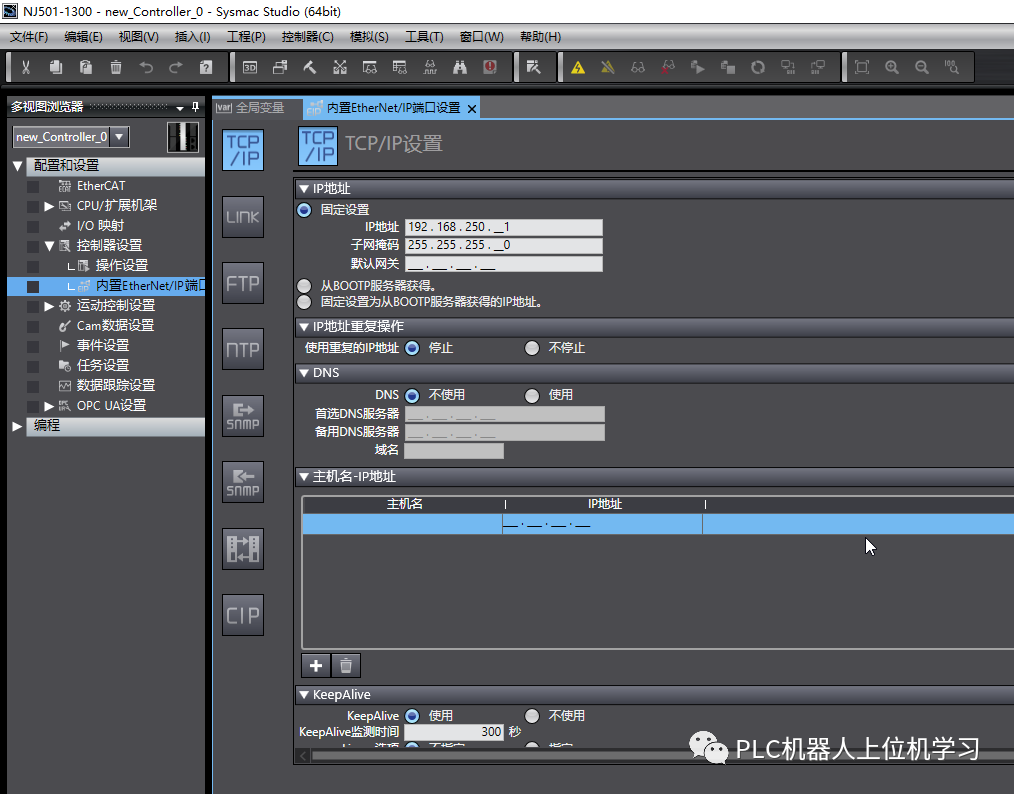Click the synchronize circular arrow toolbar icon
This screenshot has width=1014, height=794.
[x=758, y=67]
